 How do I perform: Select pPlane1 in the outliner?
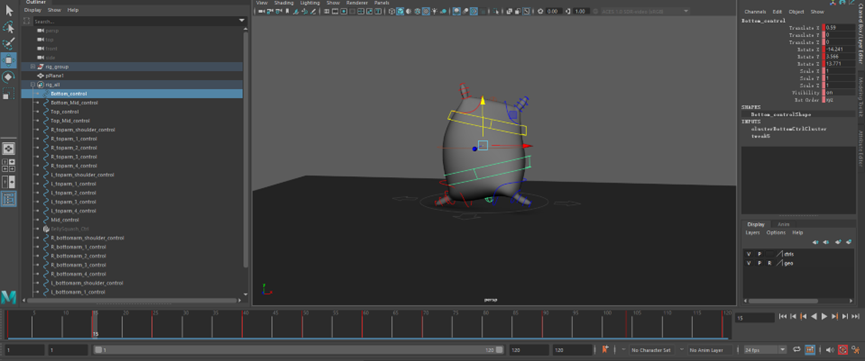55,76
